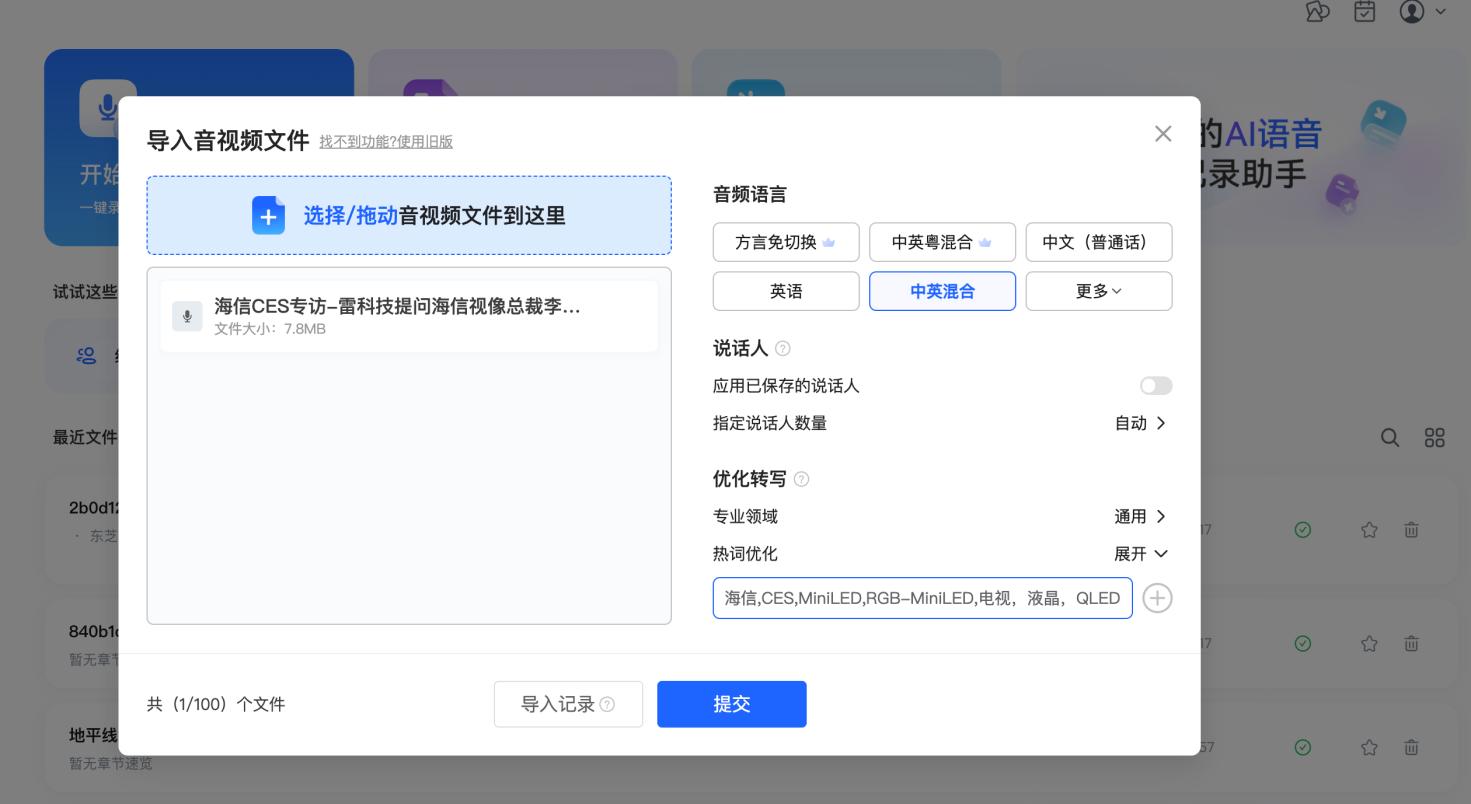Click the grid view icon beside the search icon
1471x804 pixels.
[1435, 438]
